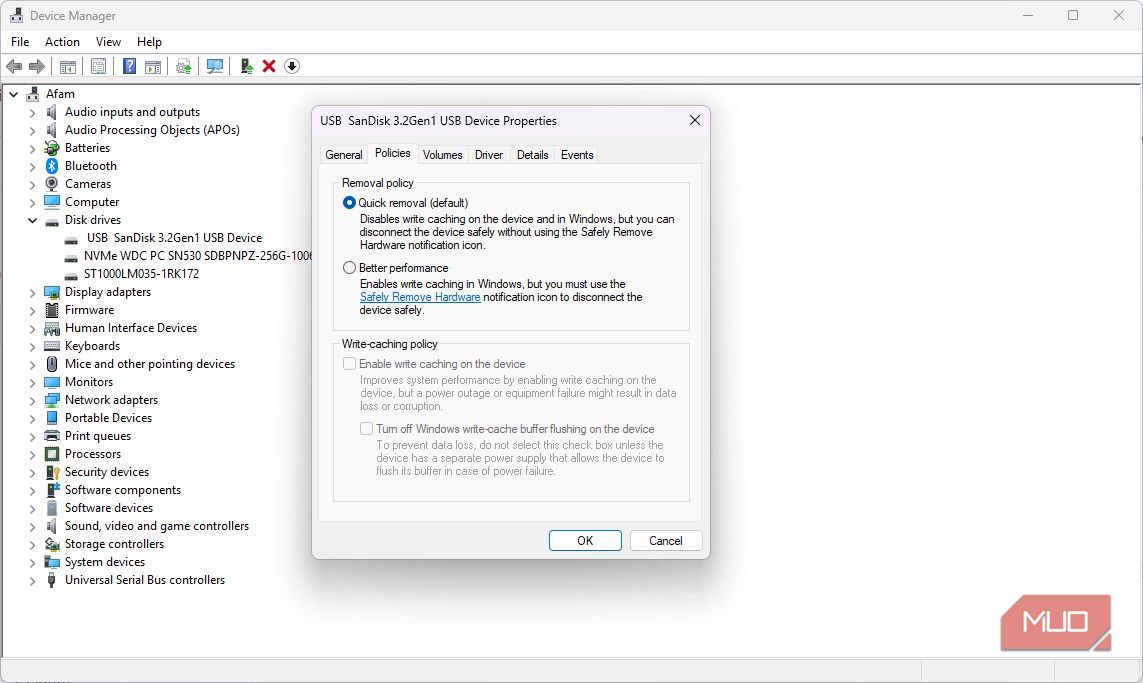Expand Sound, video and game controllers node
The image size is (1143, 683).
coord(32,526)
